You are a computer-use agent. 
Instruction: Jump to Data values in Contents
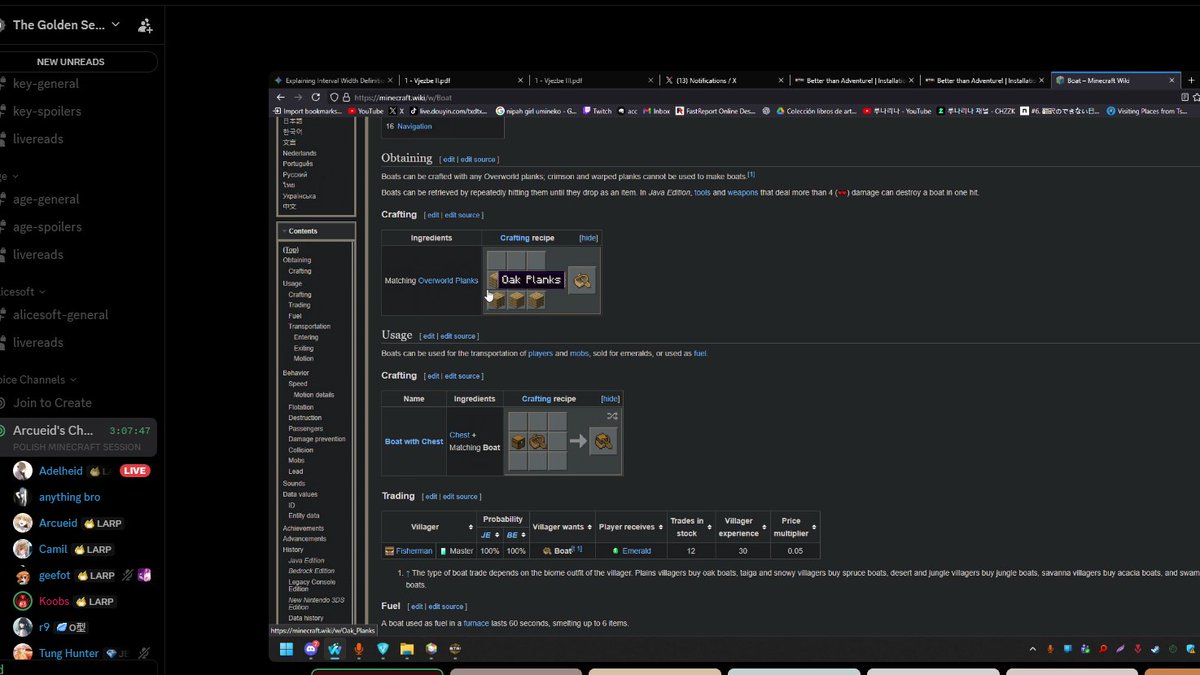(x=300, y=494)
